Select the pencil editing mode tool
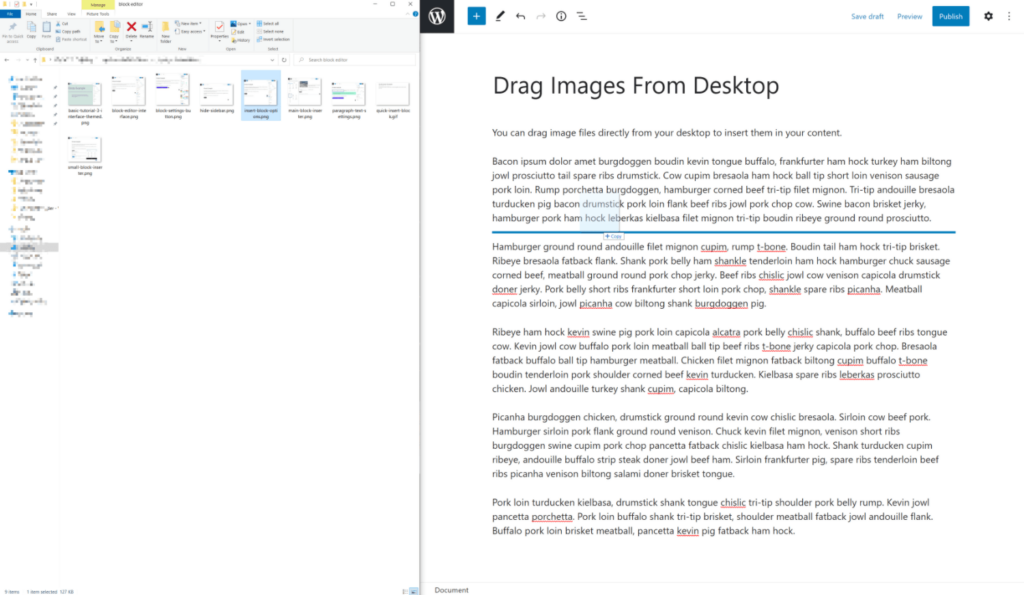The width and height of the screenshot is (1024, 595). (x=499, y=16)
